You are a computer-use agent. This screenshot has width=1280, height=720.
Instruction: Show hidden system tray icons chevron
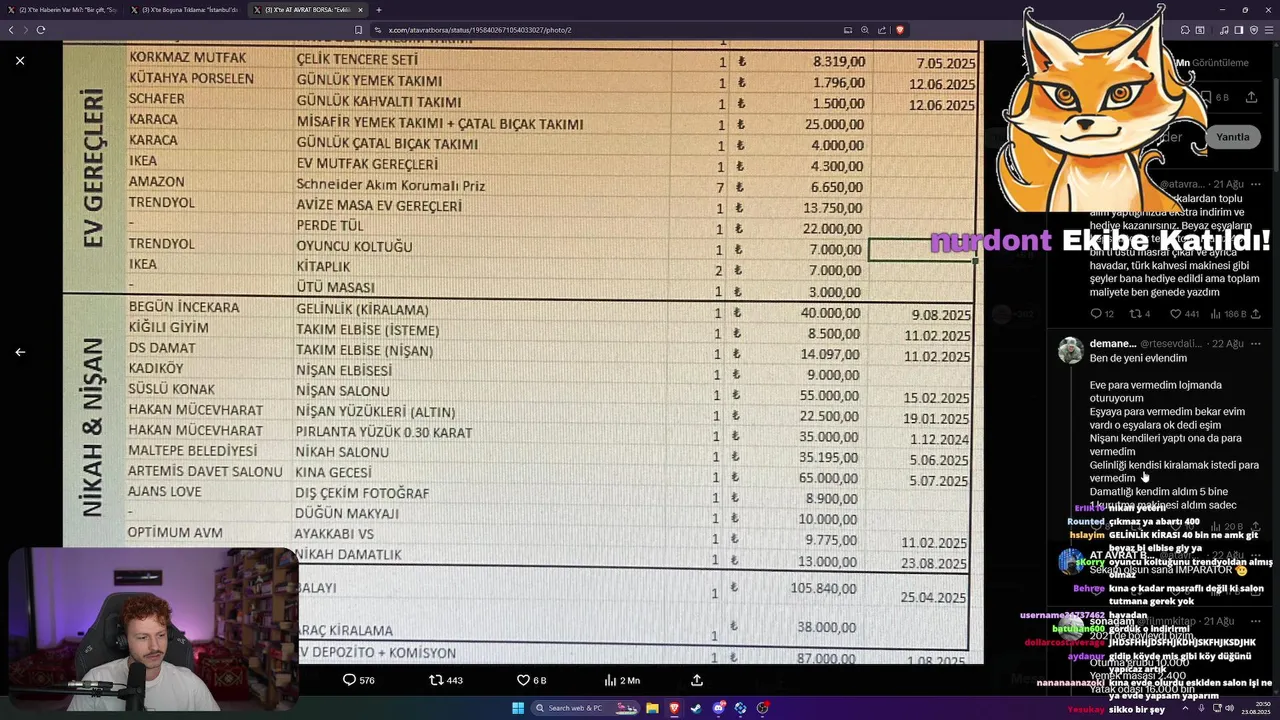[1186, 708]
